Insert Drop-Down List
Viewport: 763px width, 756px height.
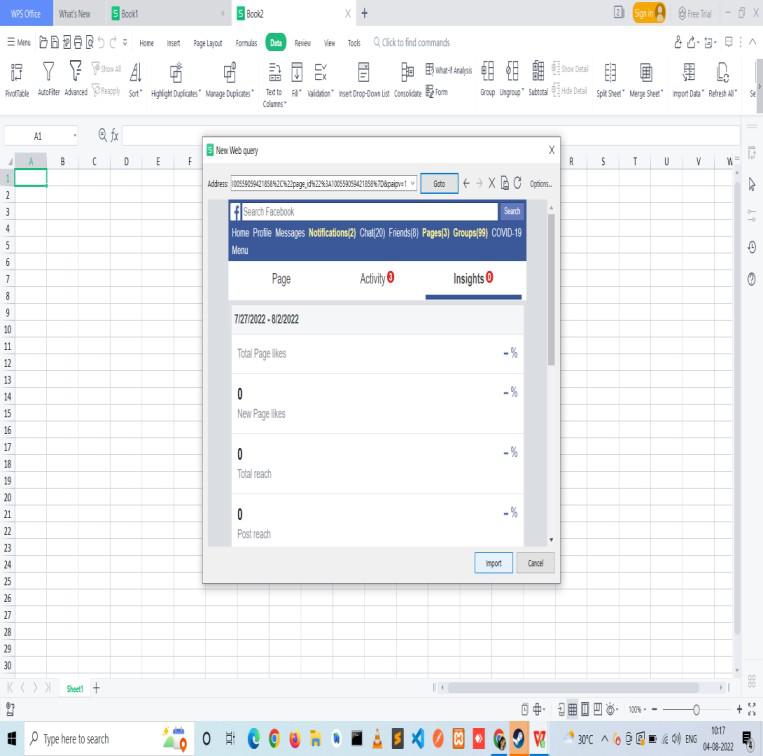click(363, 79)
